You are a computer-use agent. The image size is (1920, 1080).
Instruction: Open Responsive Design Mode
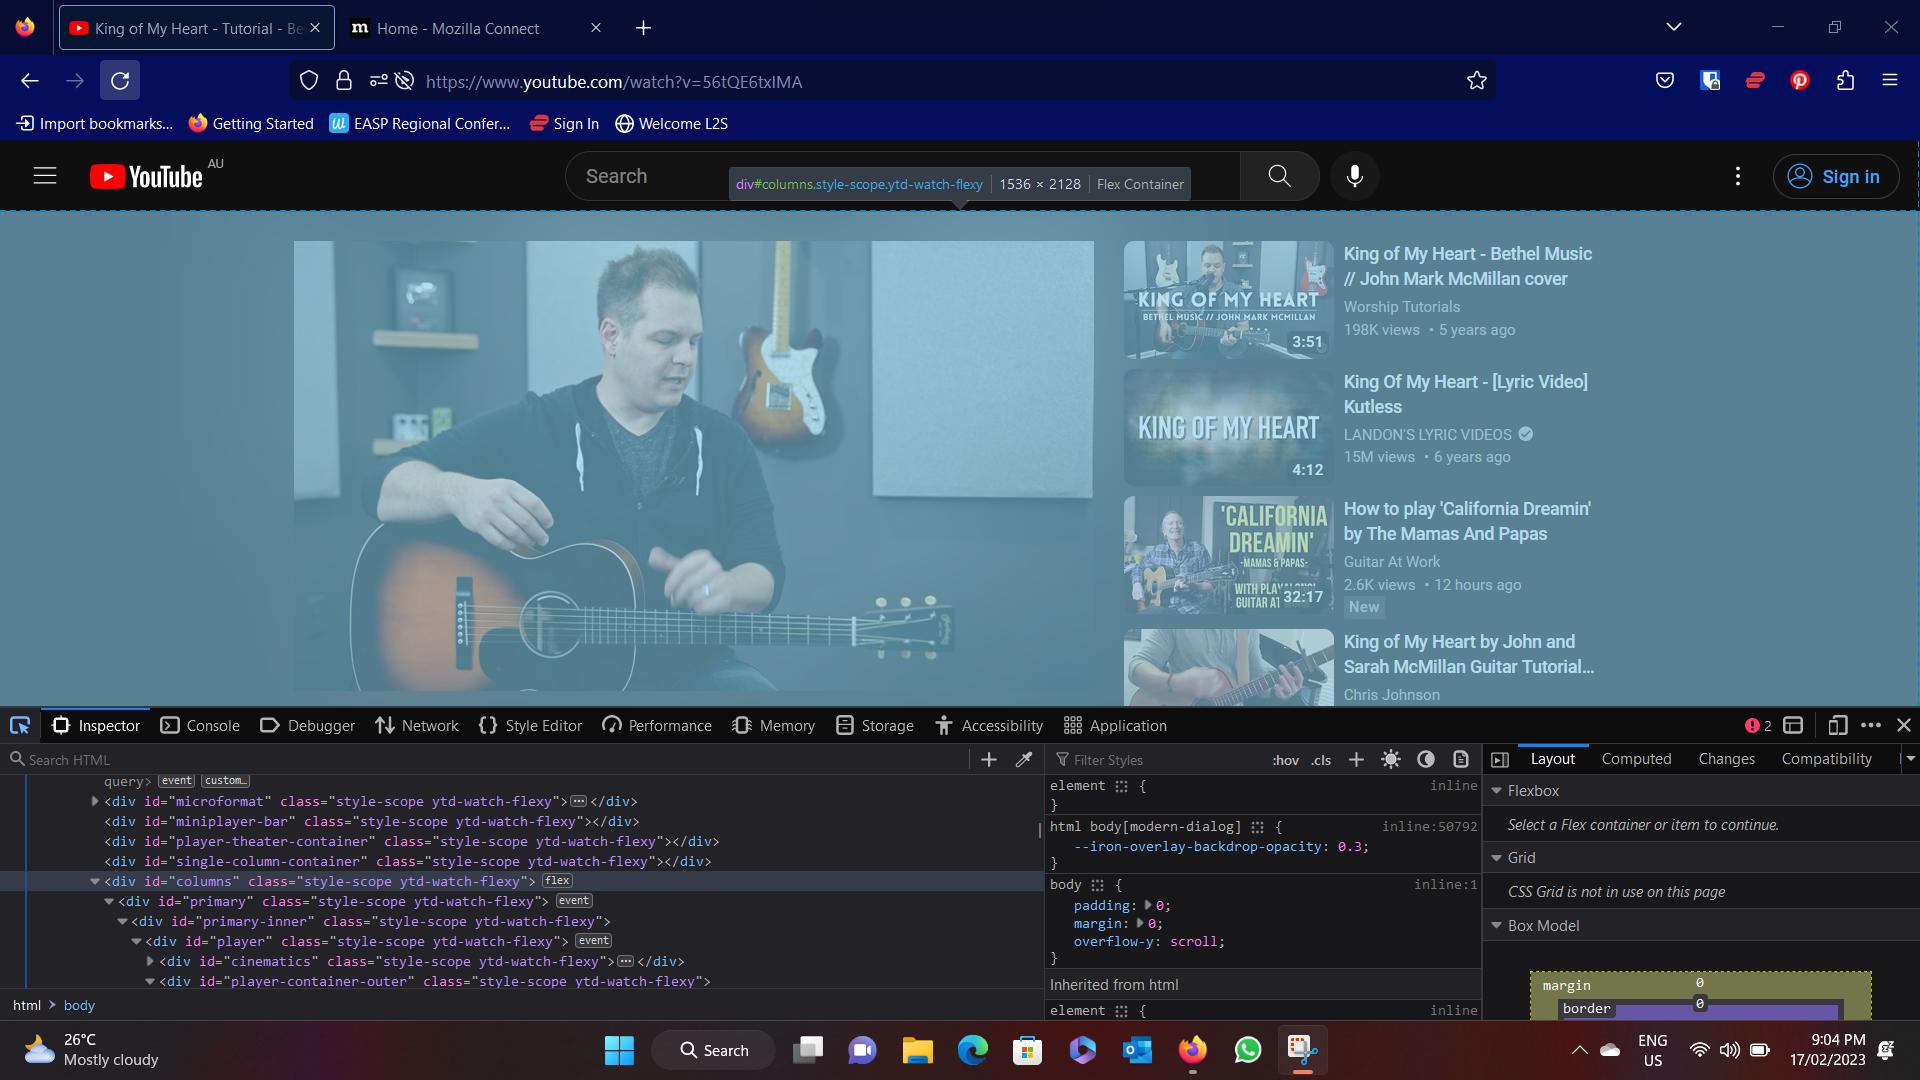pyautogui.click(x=1840, y=725)
